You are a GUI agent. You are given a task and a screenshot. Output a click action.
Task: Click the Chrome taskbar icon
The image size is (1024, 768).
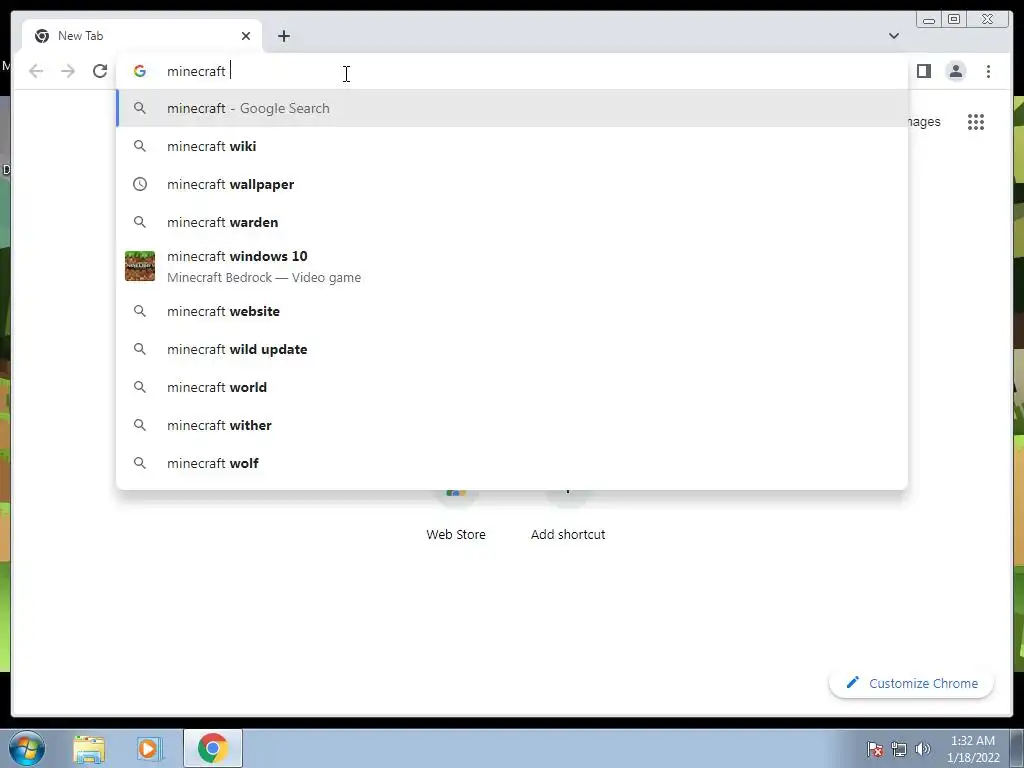tap(213, 748)
